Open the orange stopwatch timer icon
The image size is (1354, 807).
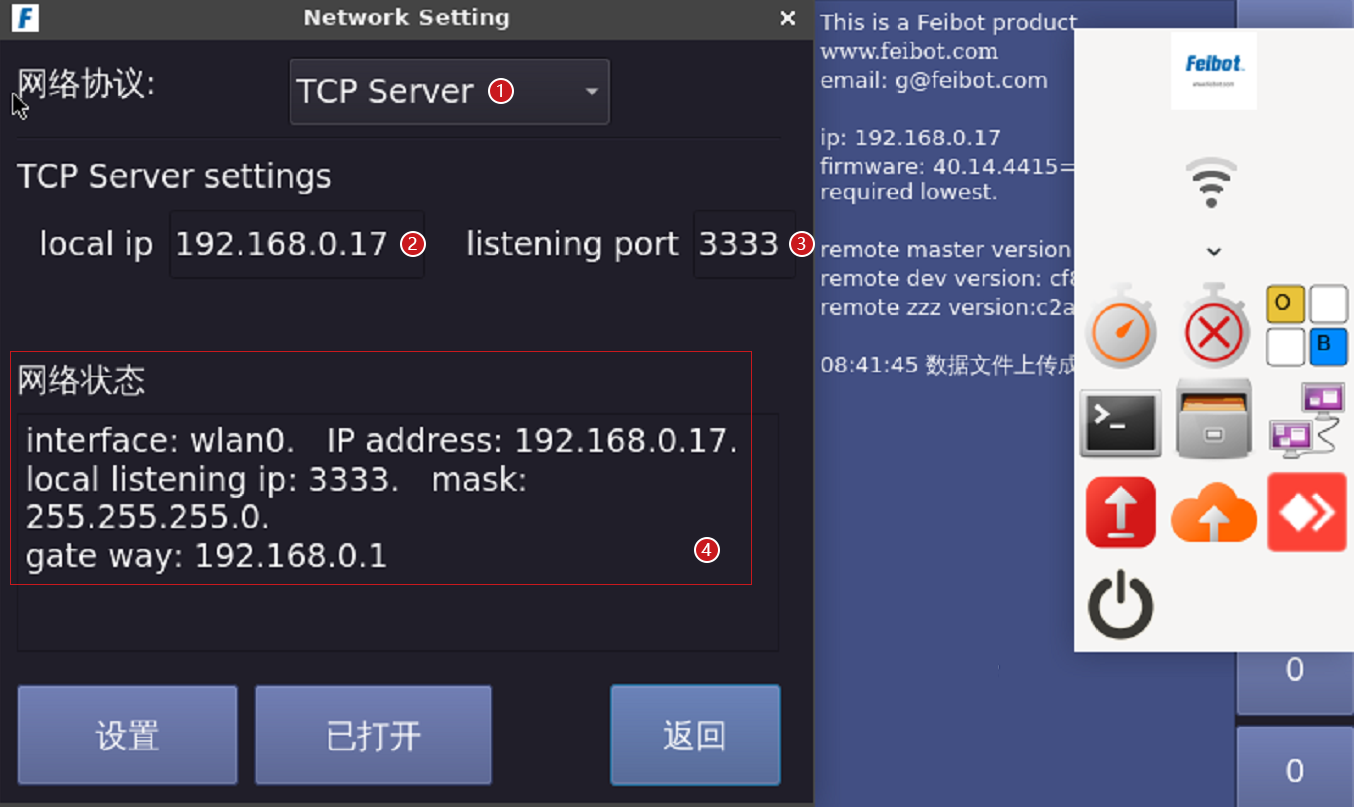[1121, 326]
